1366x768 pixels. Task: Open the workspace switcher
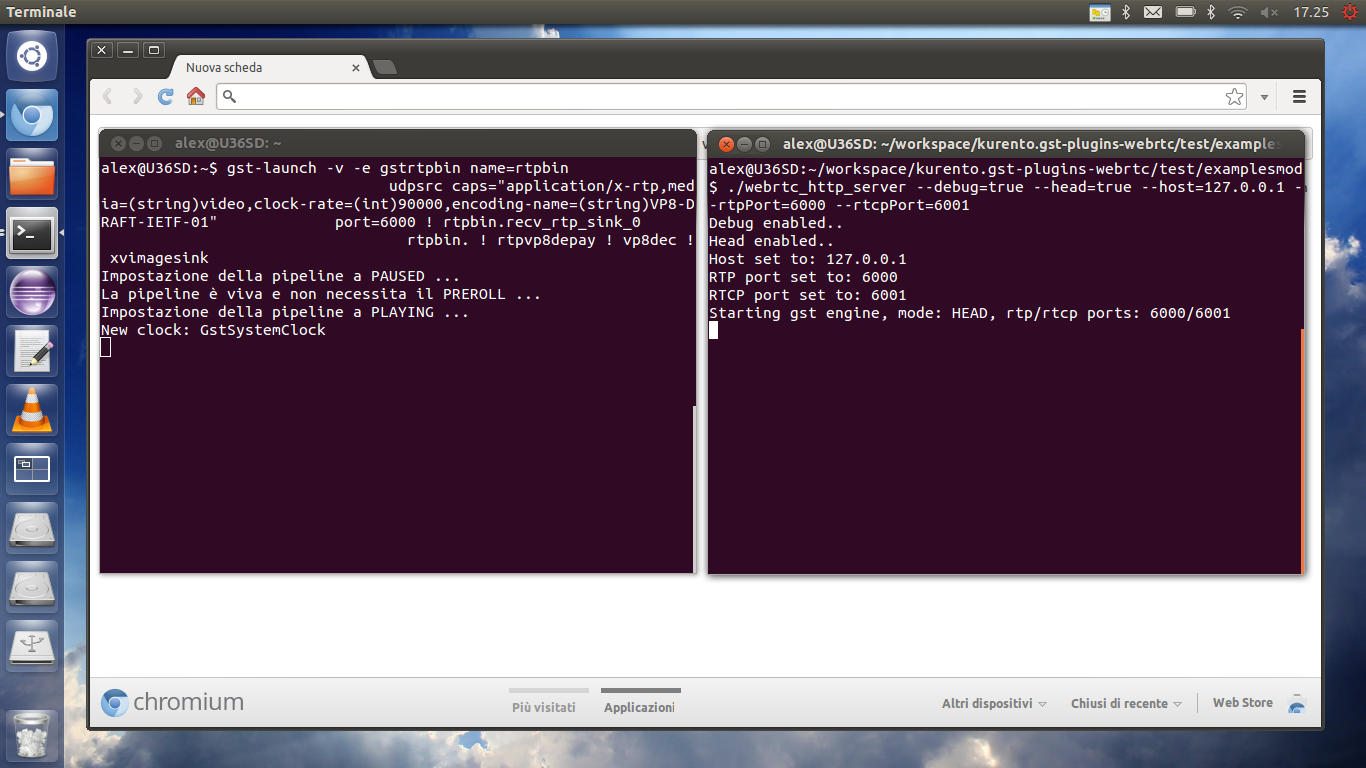[32, 469]
